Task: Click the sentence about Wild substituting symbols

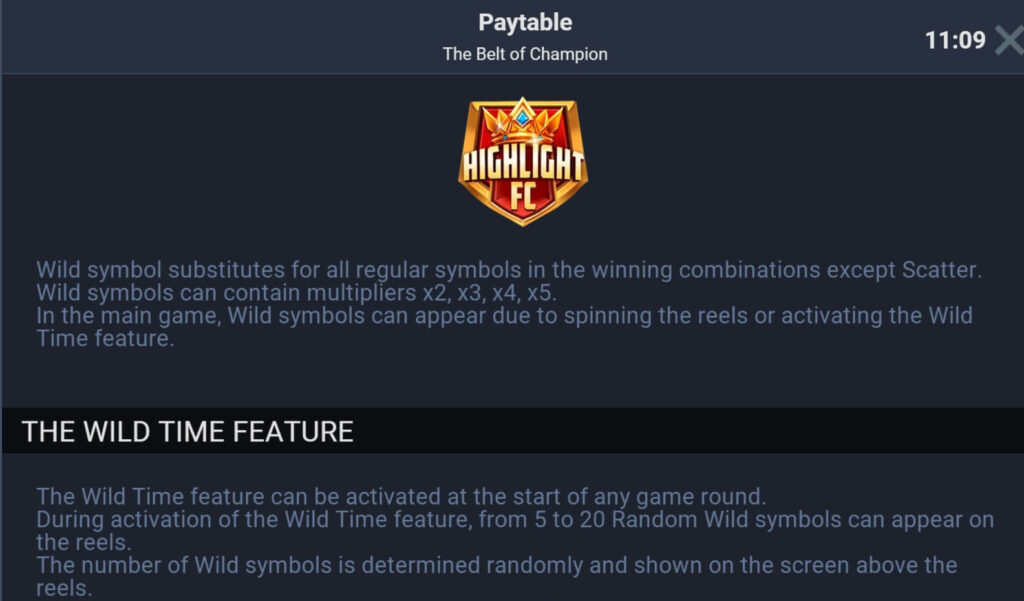Action: coord(509,270)
